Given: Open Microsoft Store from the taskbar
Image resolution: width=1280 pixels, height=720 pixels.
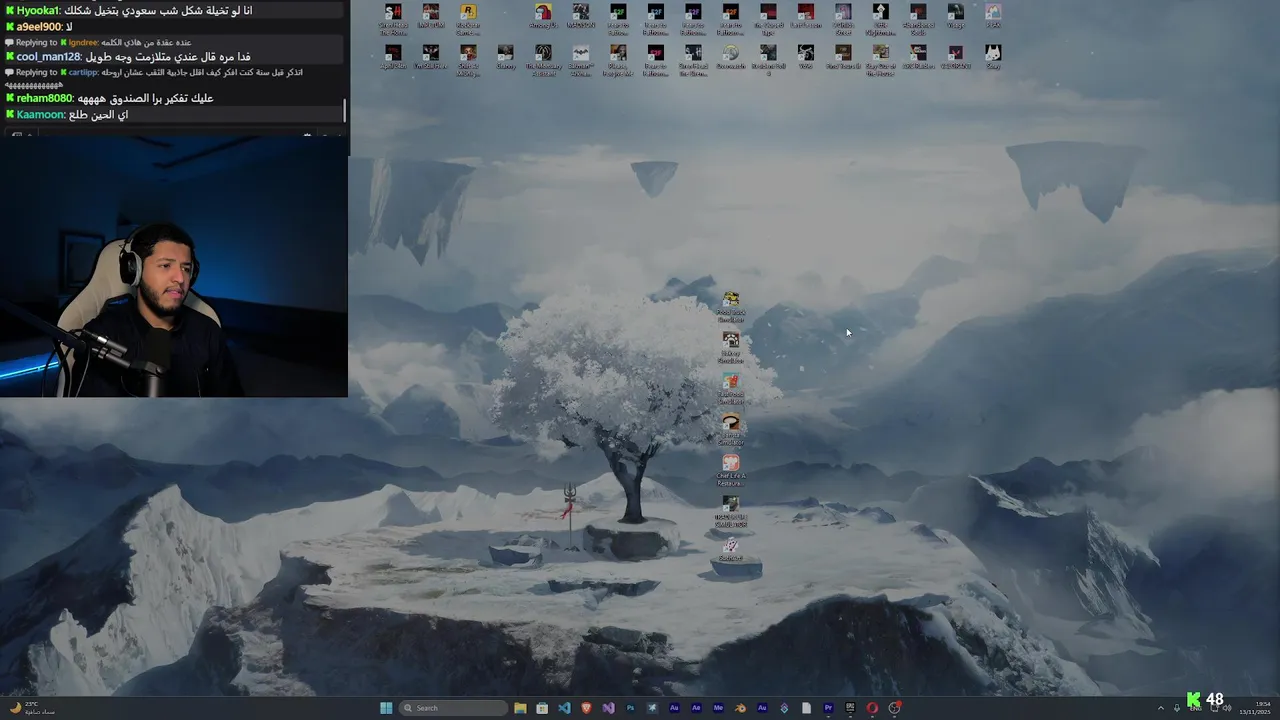Looking at the screenshot, I should click(542, 708).
